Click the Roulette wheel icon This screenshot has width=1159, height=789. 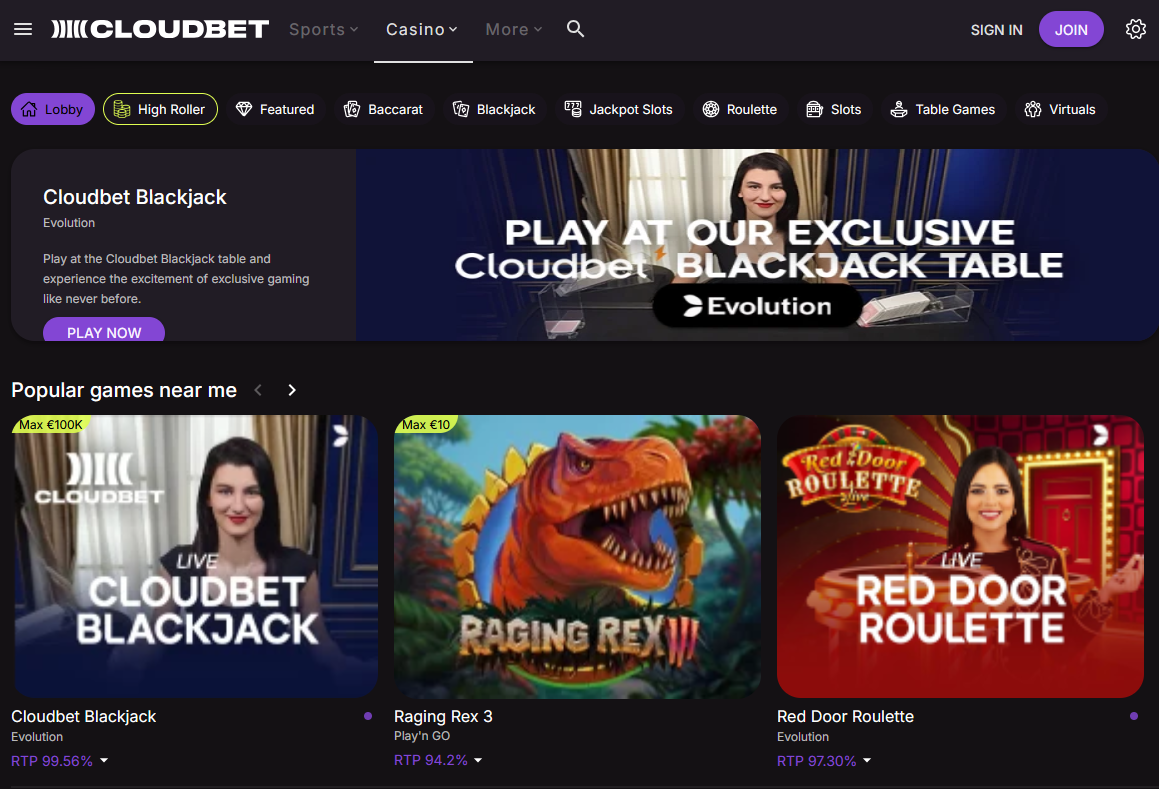pyautogui.click(x=710, y=109)
